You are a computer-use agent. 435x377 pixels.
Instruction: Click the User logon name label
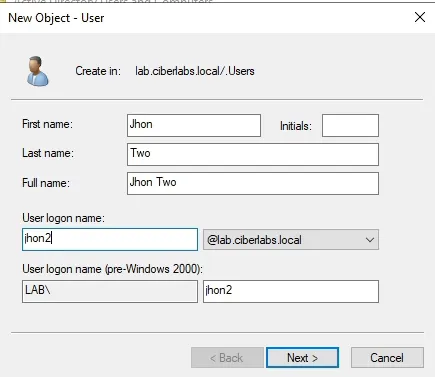[63, 218]
